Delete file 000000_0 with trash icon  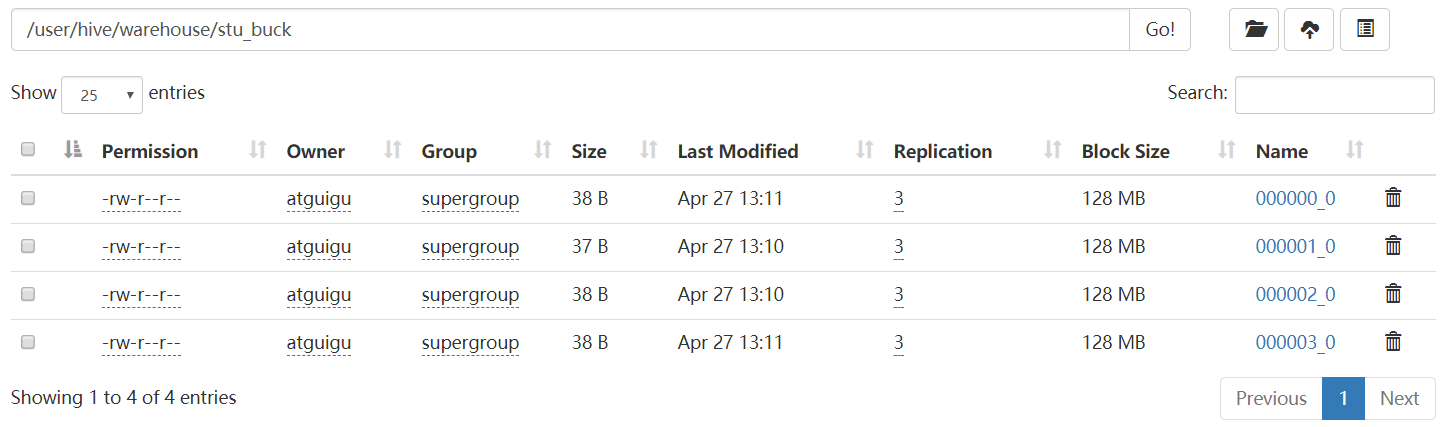pos(1392,198)
